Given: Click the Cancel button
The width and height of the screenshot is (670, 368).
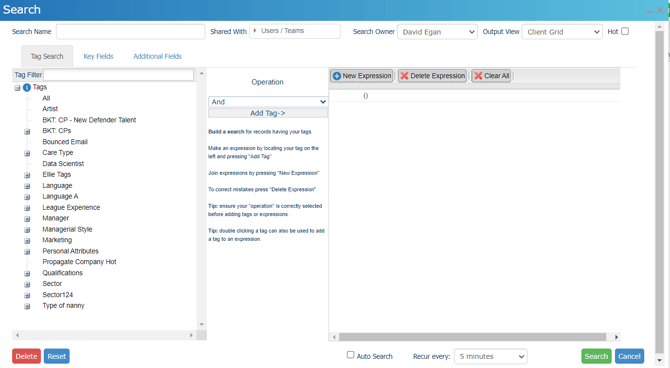Looking at the screenshot, I should tap(629, 356).
